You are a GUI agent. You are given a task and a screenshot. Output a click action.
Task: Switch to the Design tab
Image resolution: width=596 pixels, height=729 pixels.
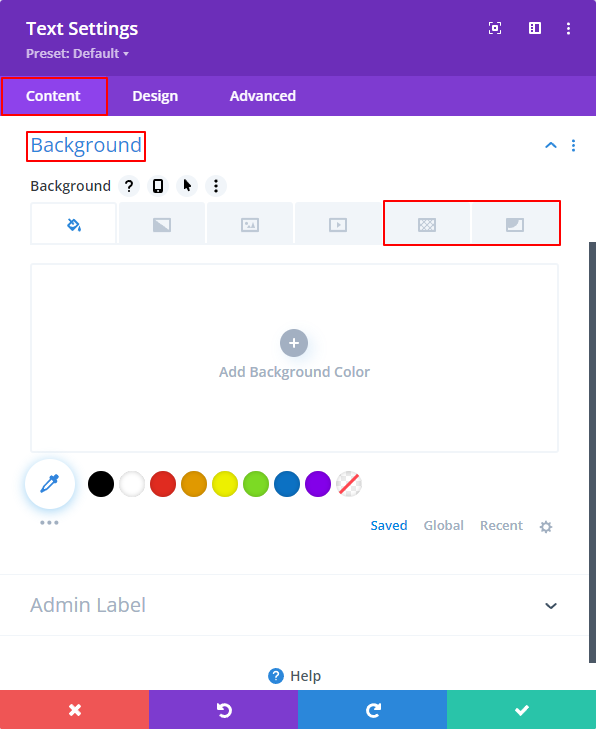(155, 96)
